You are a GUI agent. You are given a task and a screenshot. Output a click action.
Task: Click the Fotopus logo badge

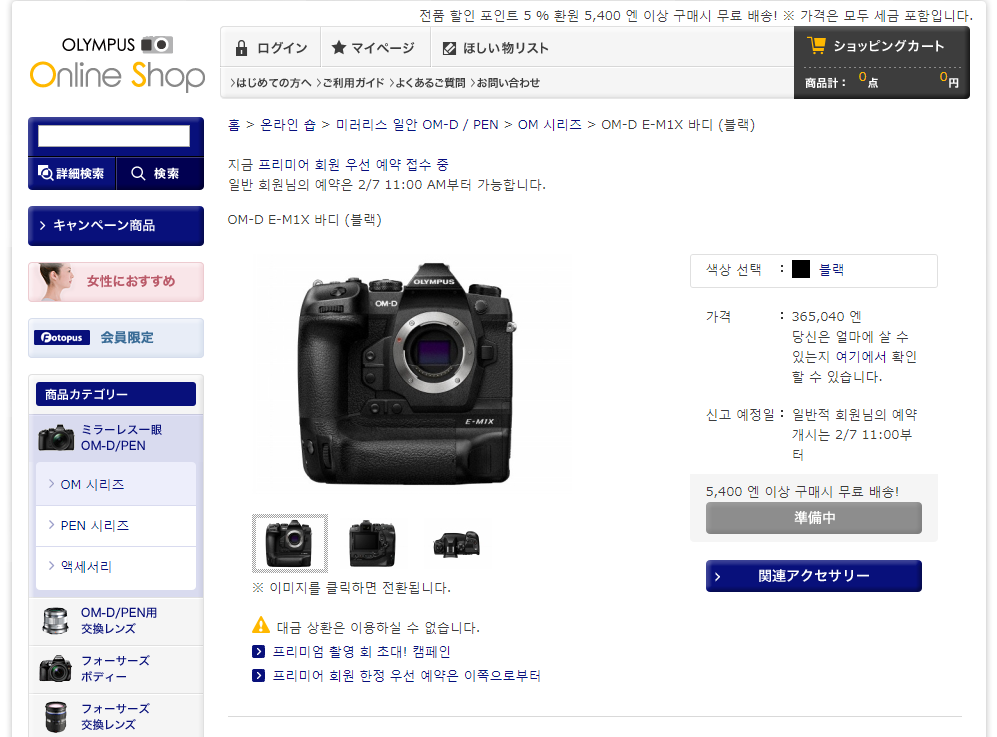pos(62,337)
